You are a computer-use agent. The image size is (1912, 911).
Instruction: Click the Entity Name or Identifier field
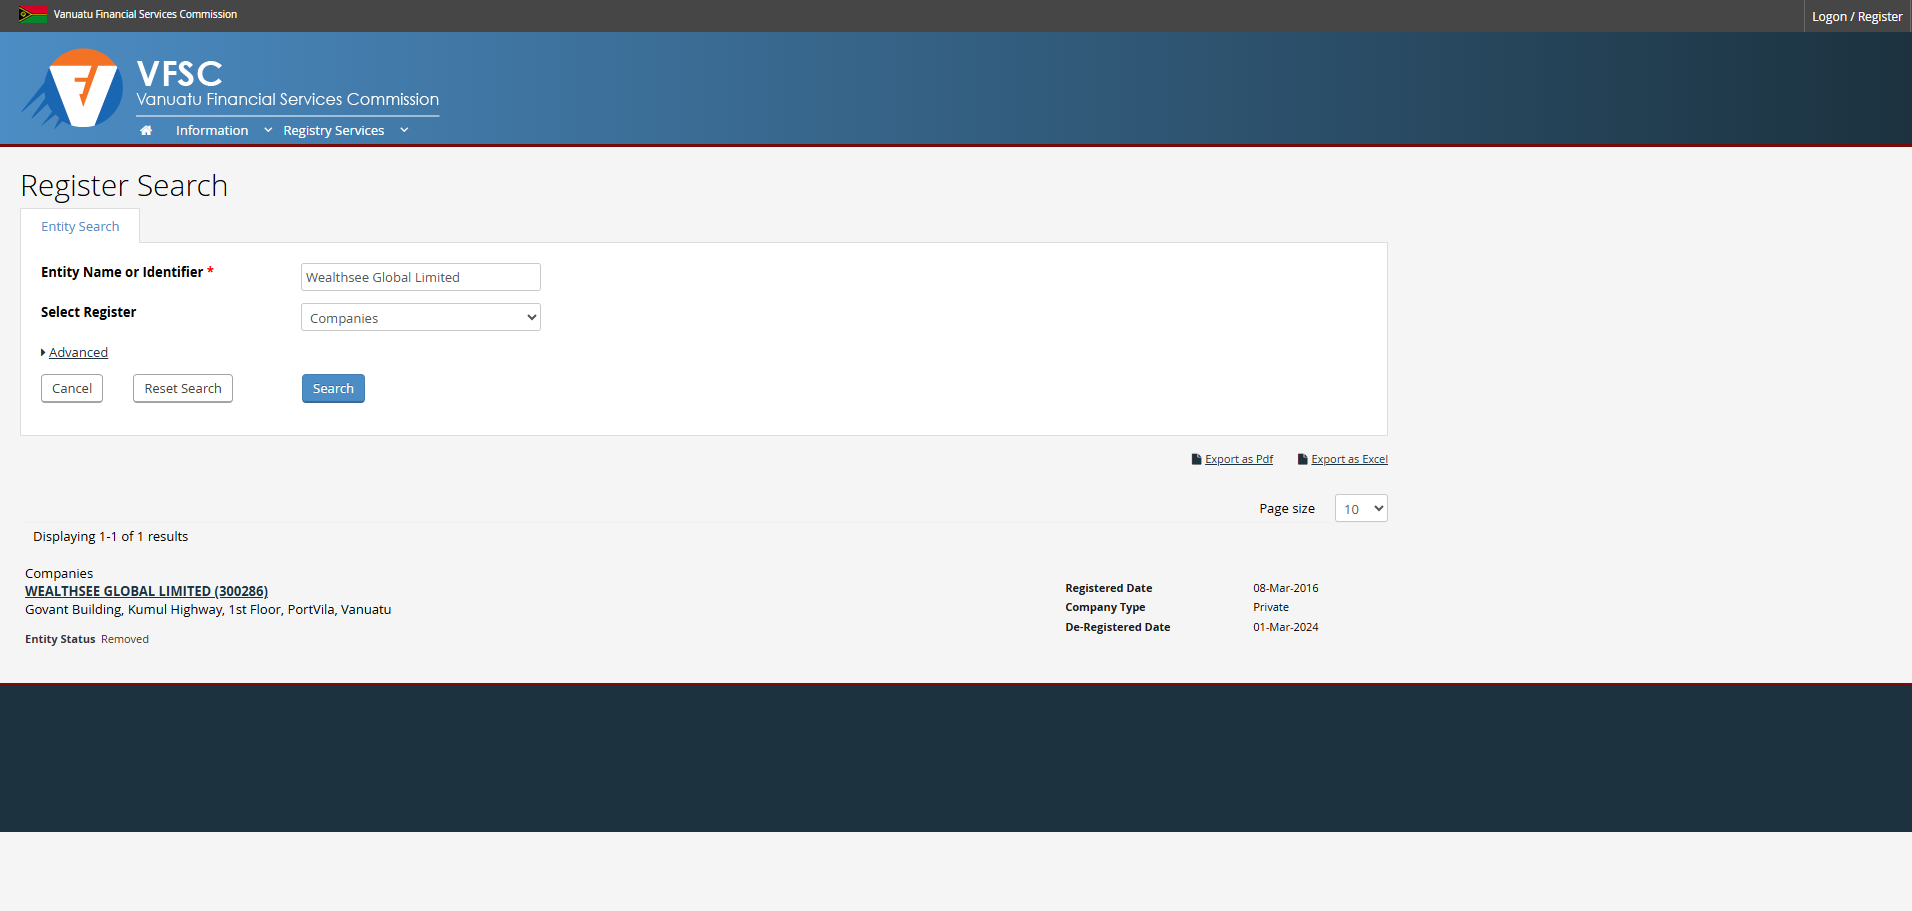tap(420, 277)
